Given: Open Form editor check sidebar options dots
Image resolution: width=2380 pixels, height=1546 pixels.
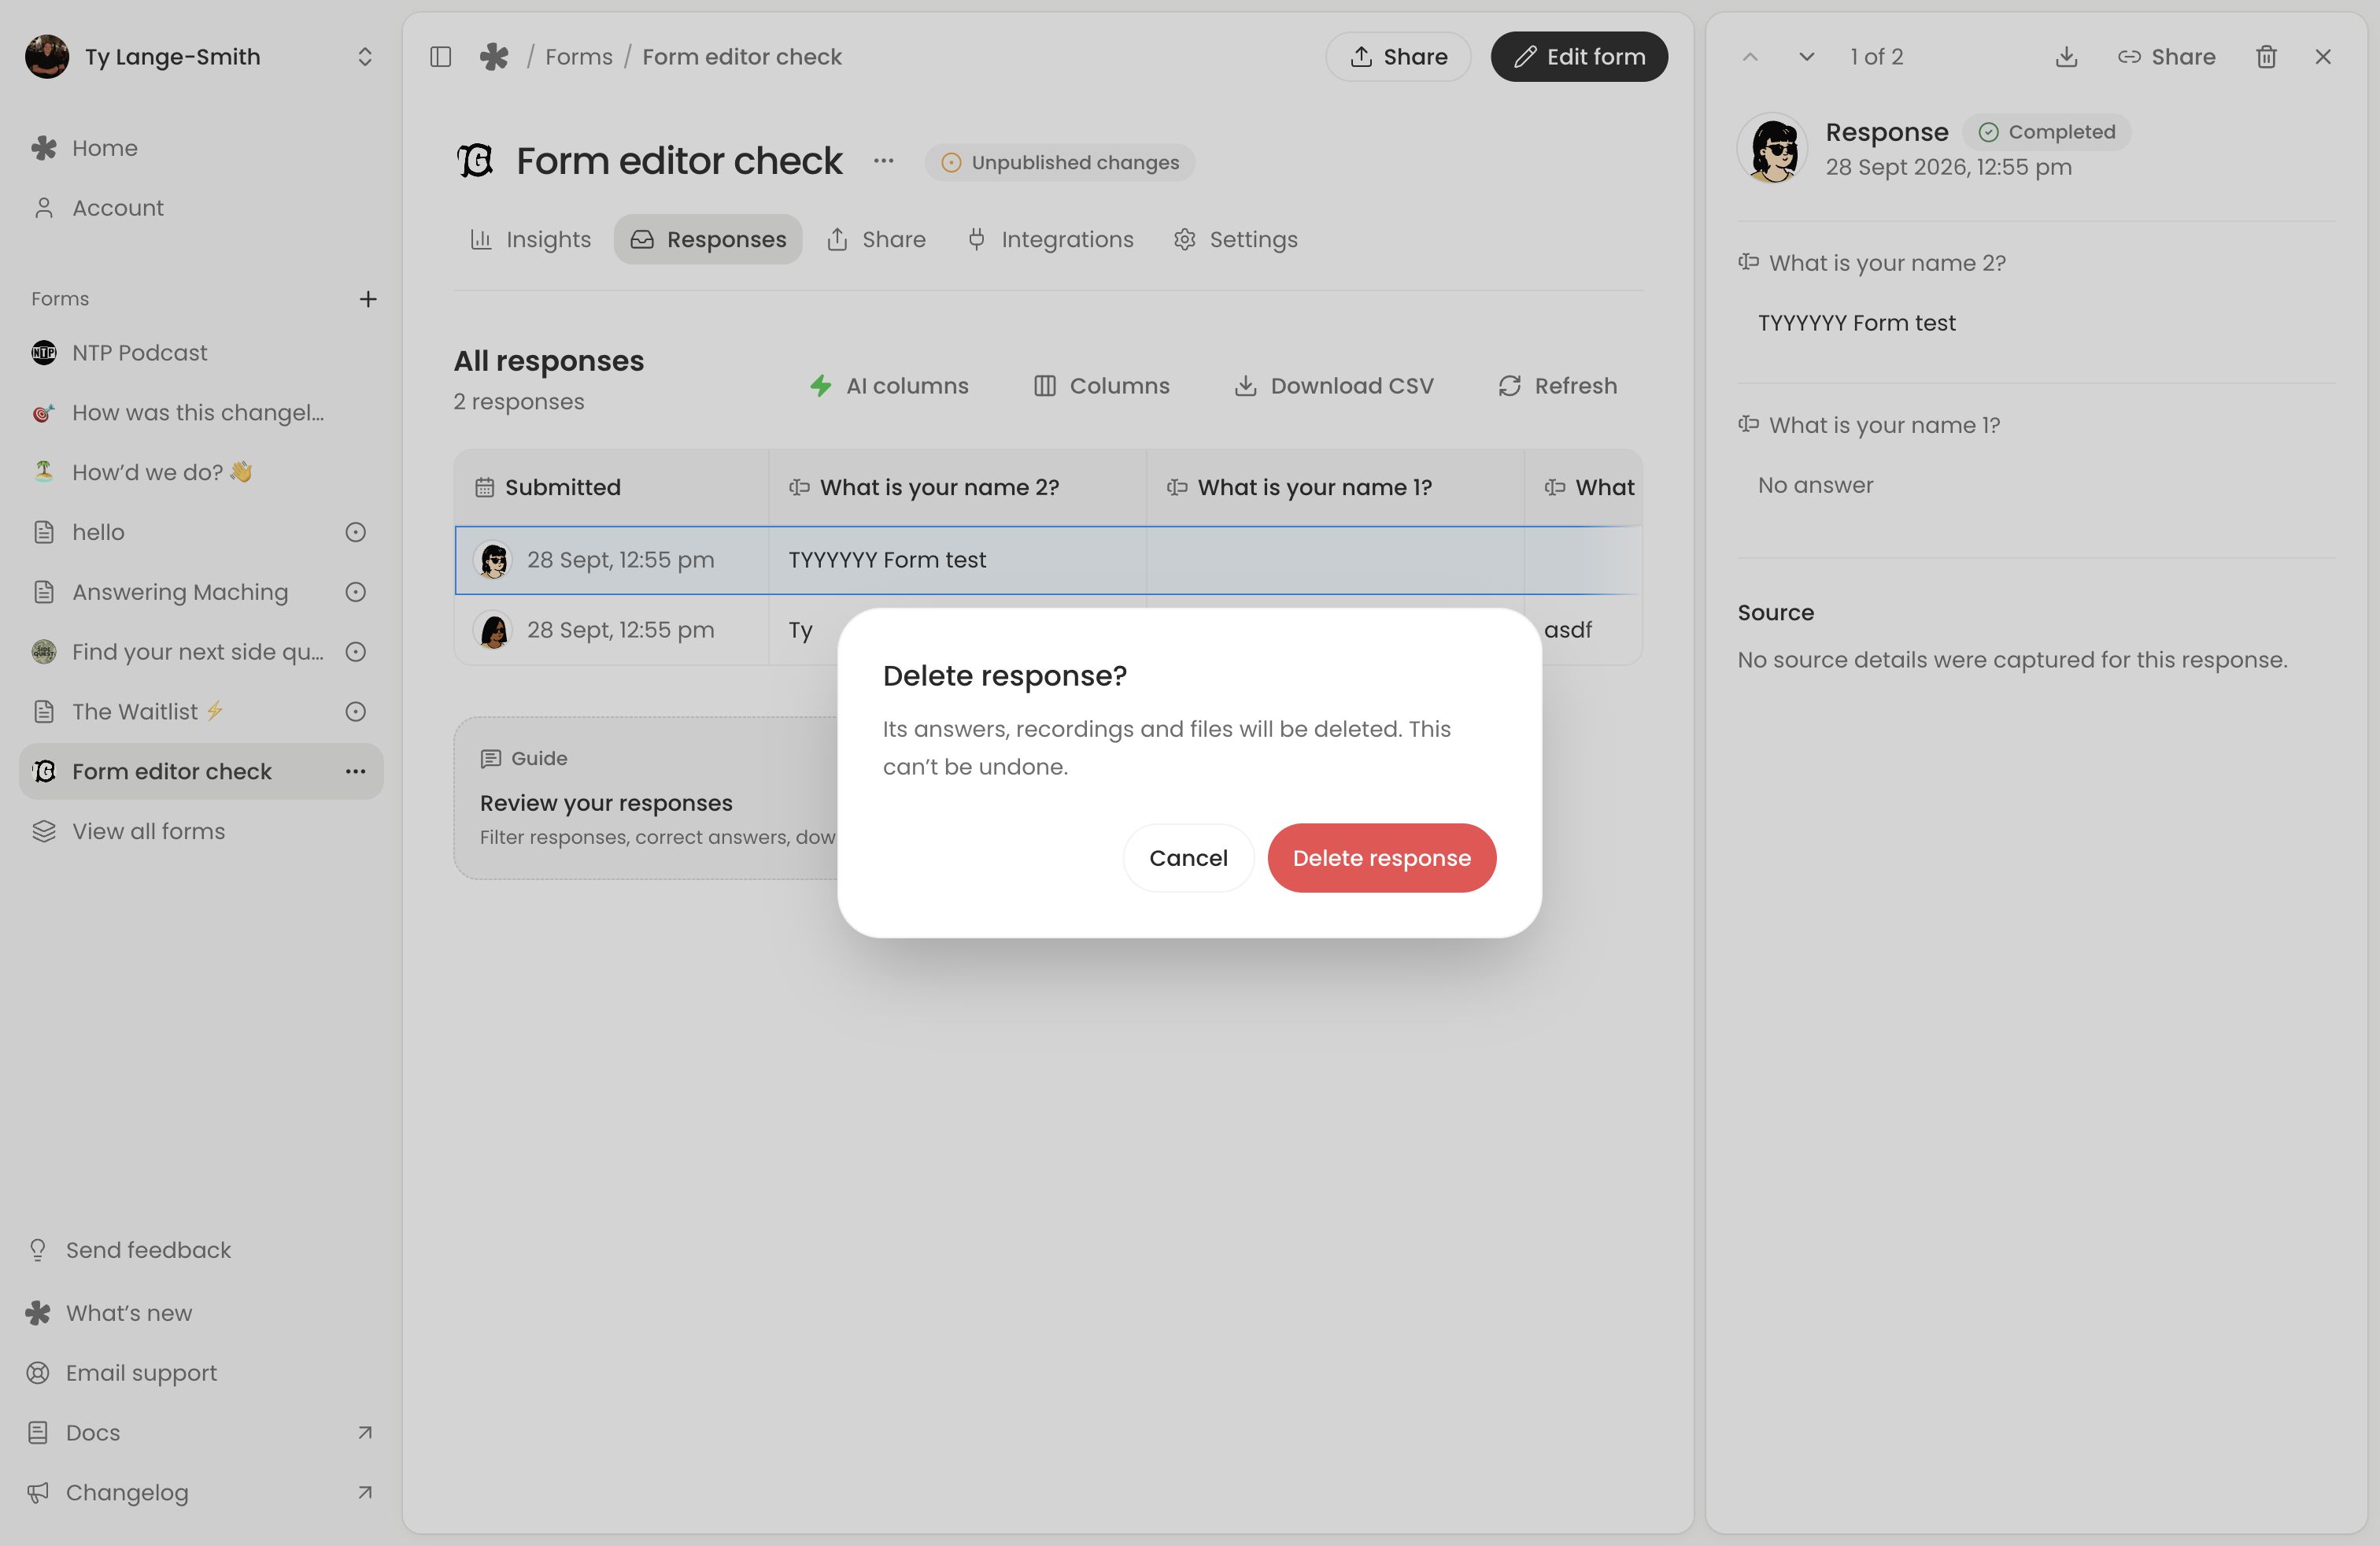Looking at the screenshot, I should pos(355,771).
